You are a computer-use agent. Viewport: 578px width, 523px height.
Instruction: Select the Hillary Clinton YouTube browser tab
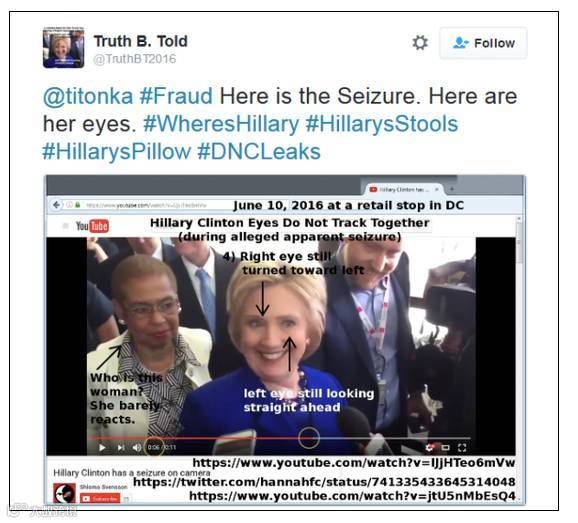[405, 189]
